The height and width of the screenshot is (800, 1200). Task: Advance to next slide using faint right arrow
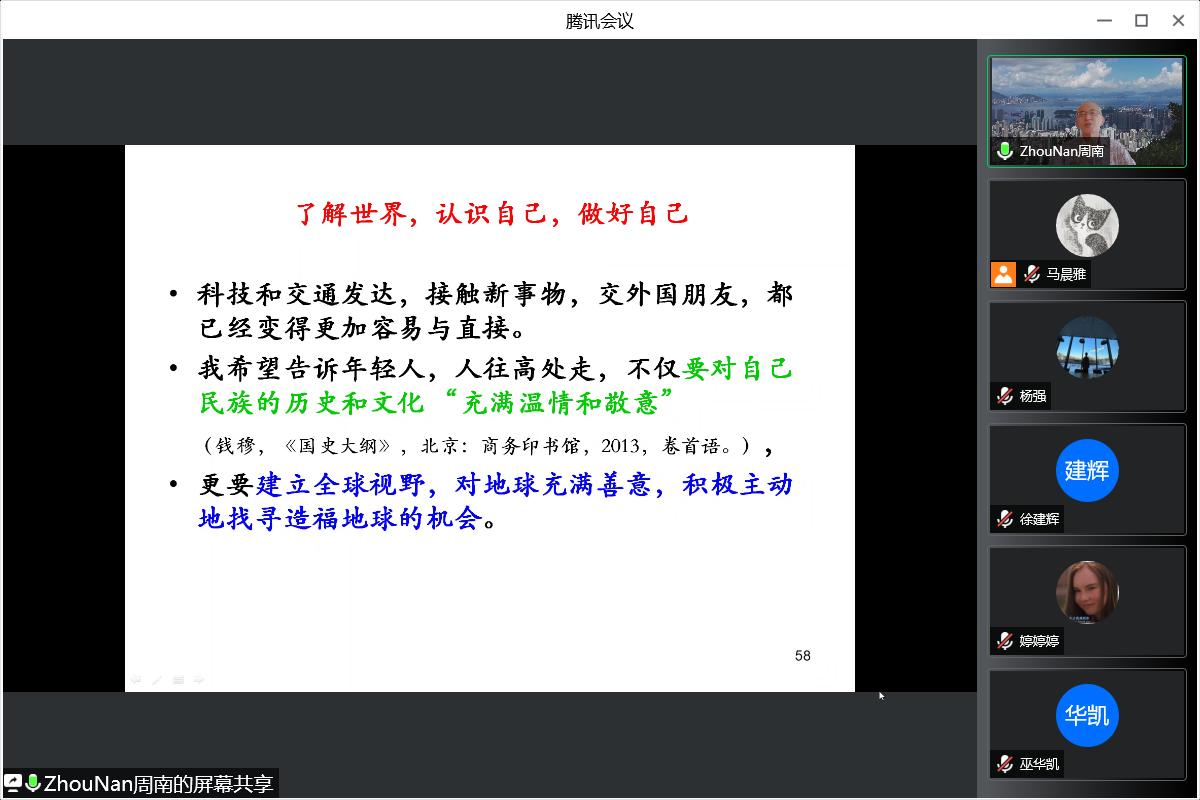click(199, 680)
